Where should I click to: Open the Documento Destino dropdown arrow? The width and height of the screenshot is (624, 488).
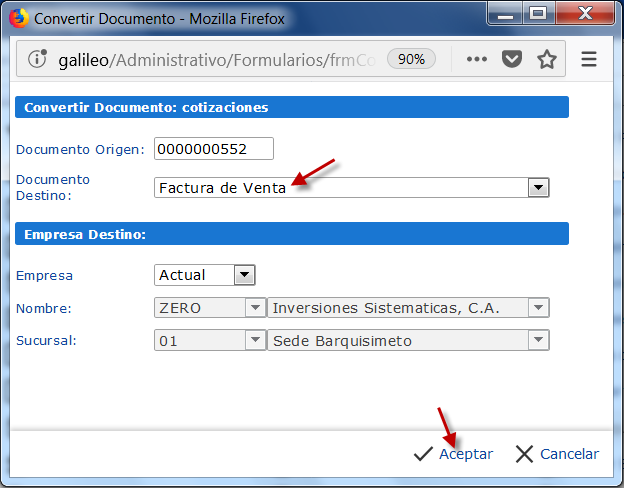pyautogui.click(x=538, y=187)
